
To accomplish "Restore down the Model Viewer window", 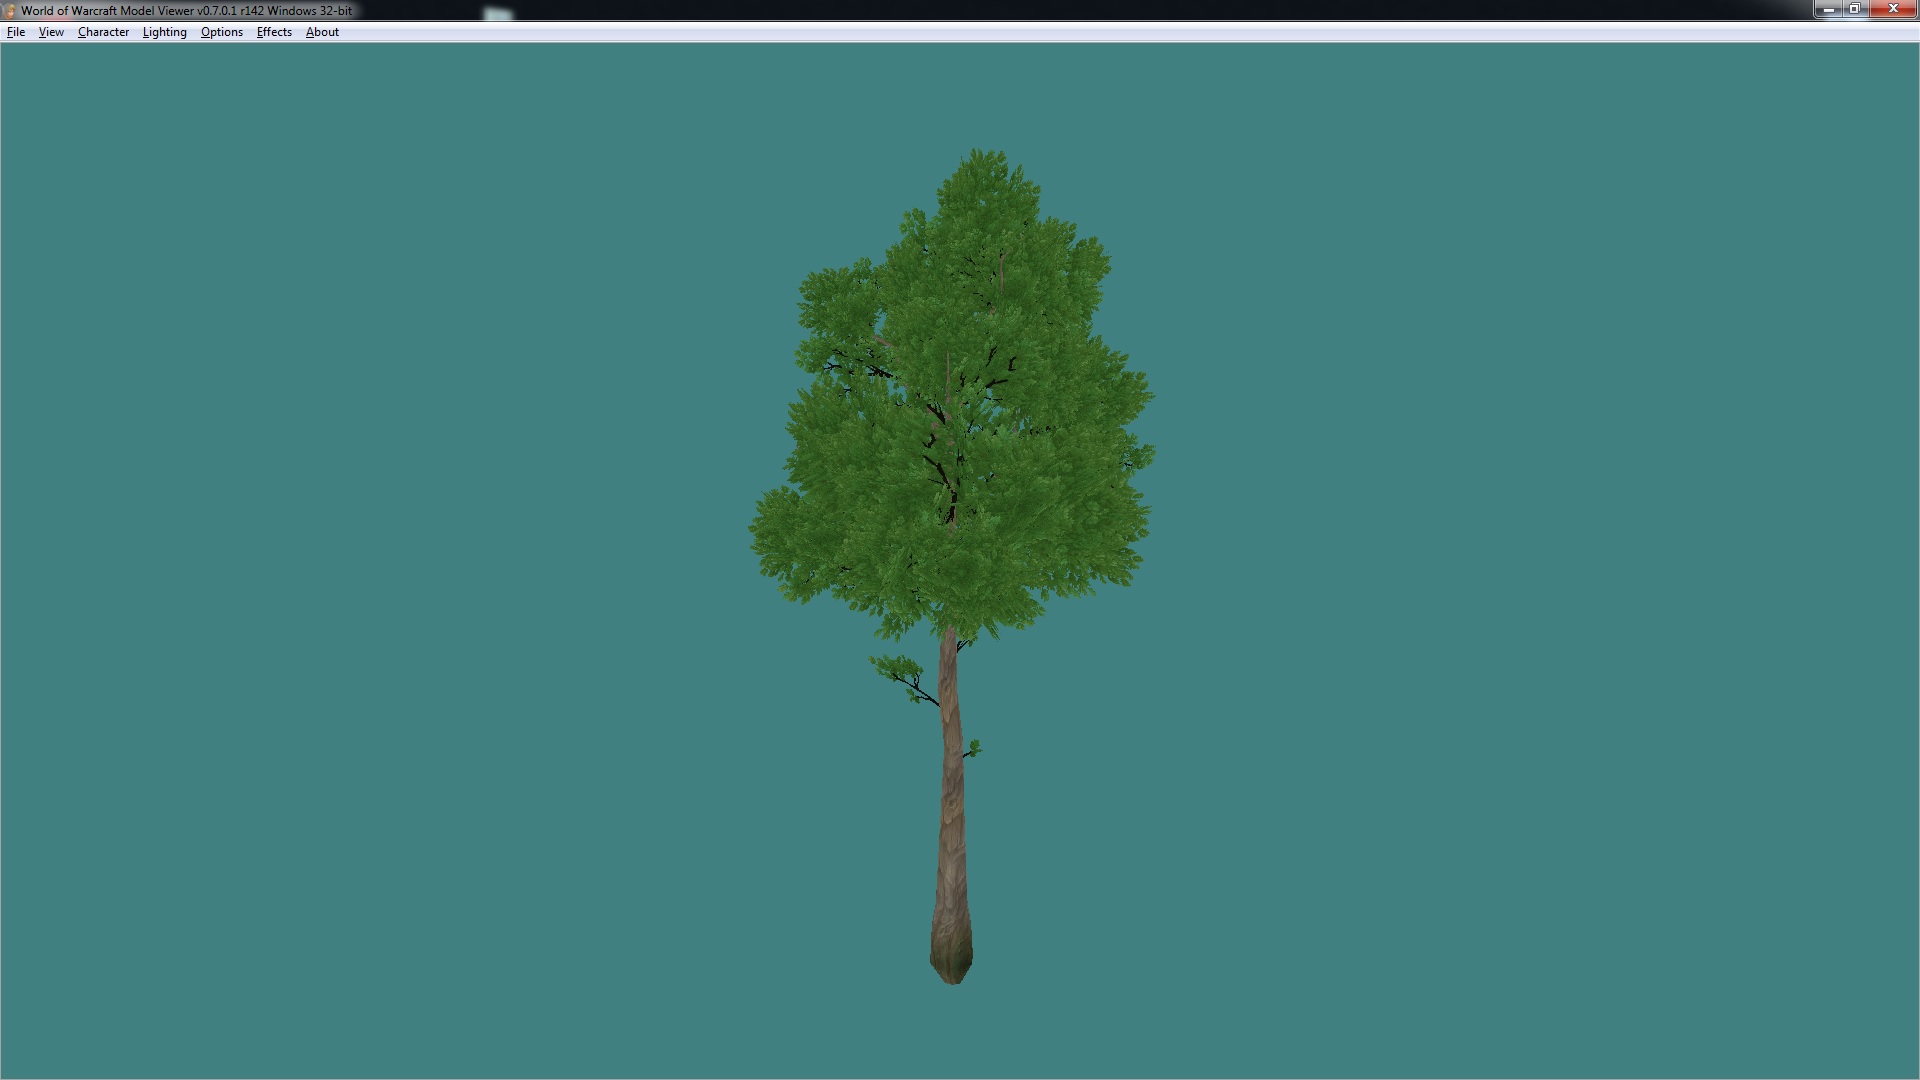I will 1855,9.
